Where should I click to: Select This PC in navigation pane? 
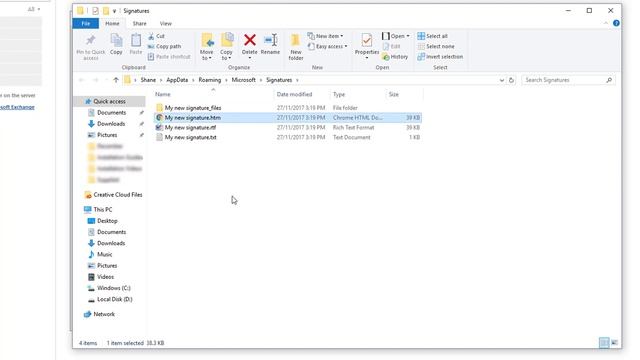pyautogui.click(x=102, y=209)
